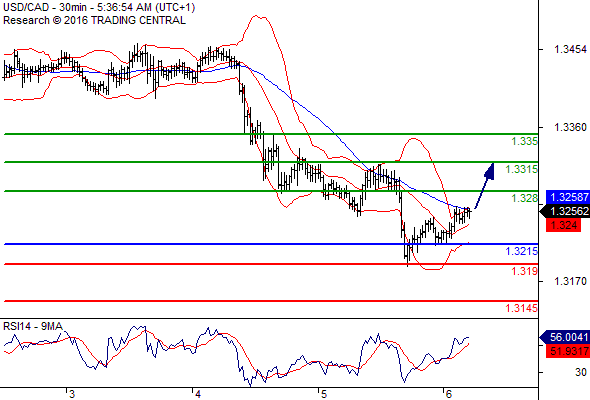Image resolution: width=590 pixels, height=400 pixels.
Task: Select the 1.335 green resistance label
Action: pyautogui.click(x=524, y=141)
